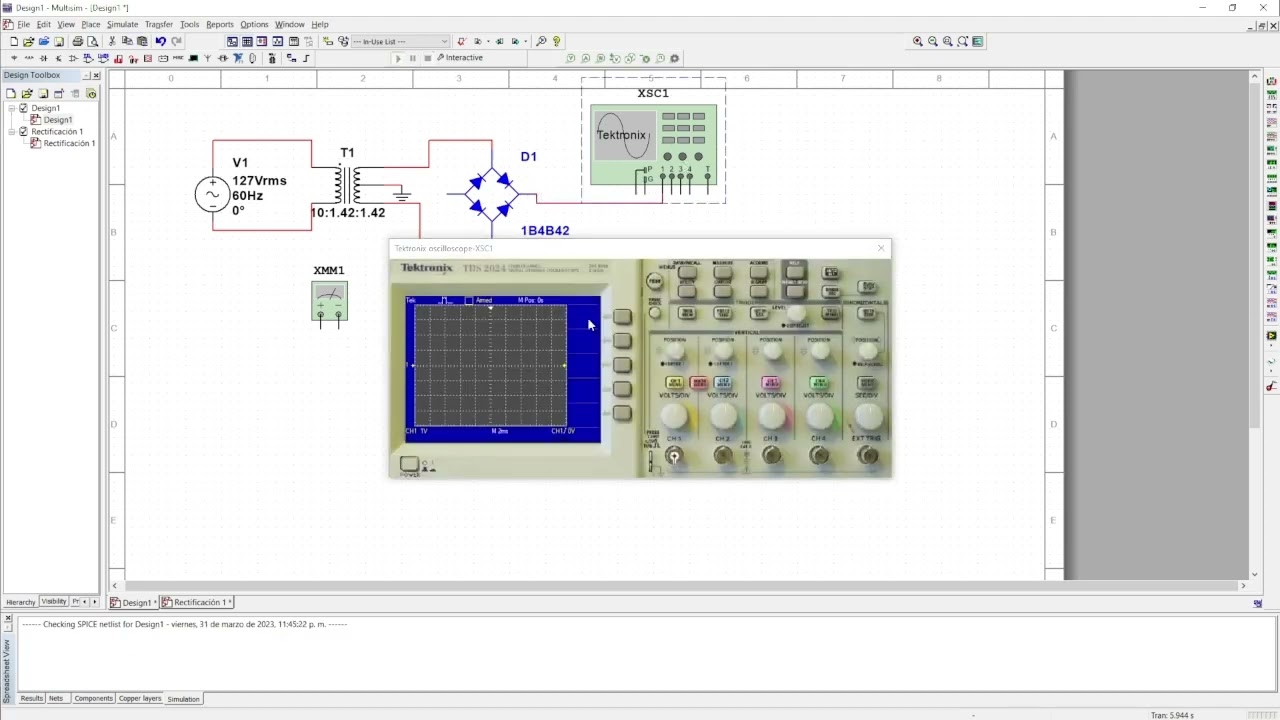Click the Cut scissors icon

pyautogui.click(x=112, y=41)
